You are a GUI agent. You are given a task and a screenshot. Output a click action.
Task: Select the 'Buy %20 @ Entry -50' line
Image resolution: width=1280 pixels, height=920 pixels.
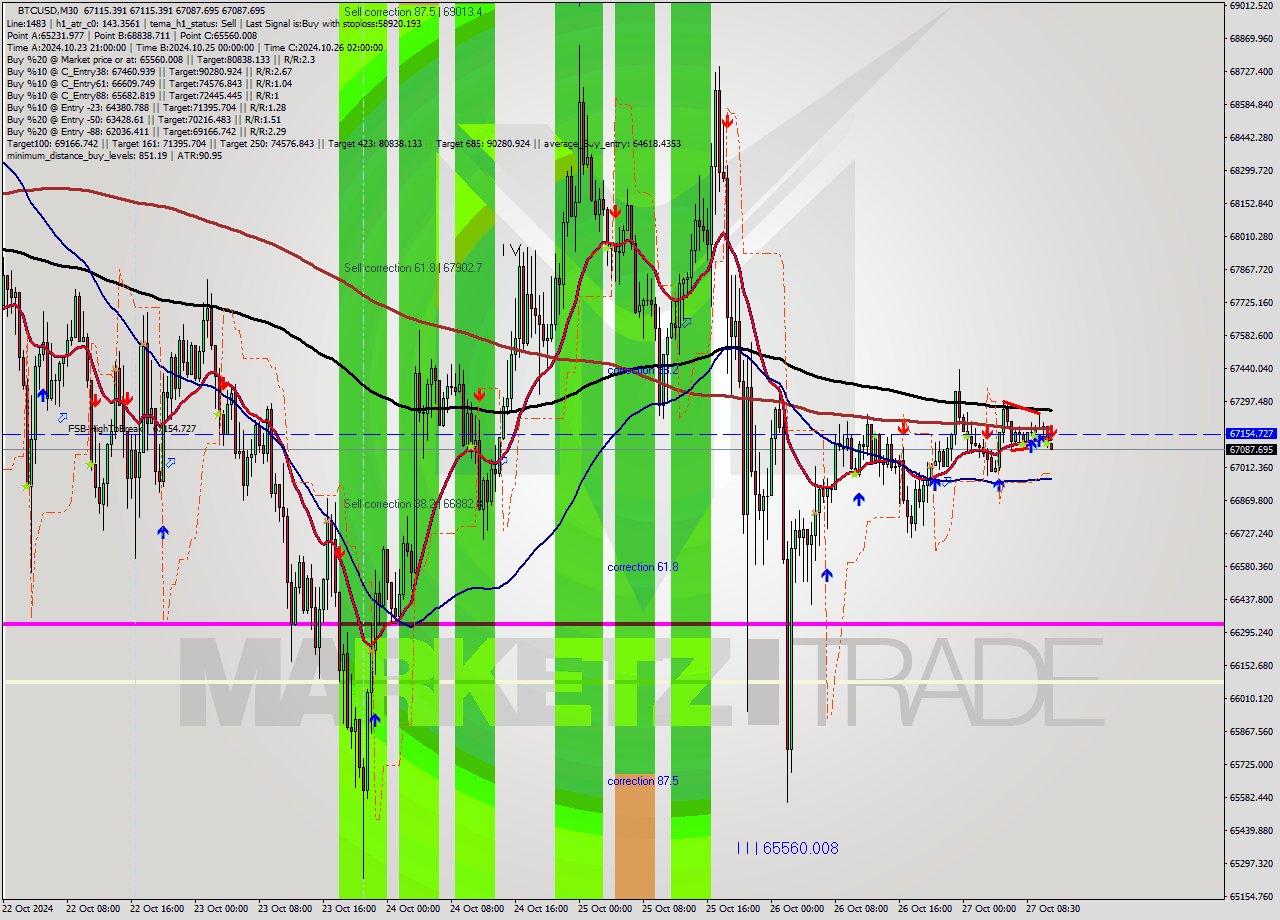tap(146, 119)
